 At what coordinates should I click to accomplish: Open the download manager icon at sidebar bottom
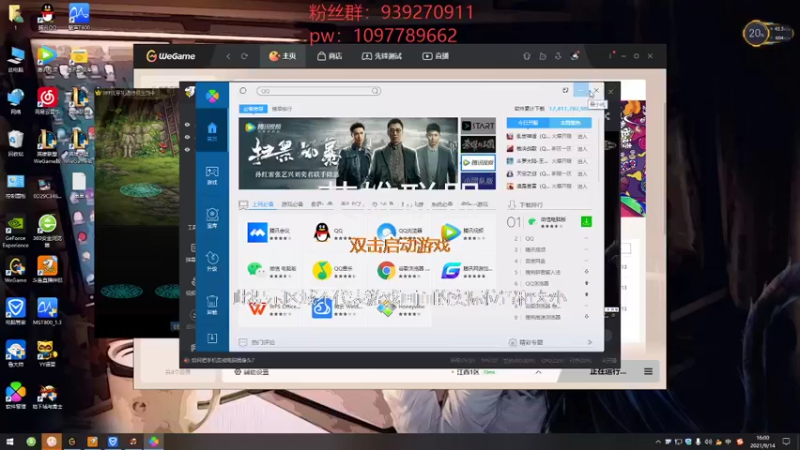click(212, 338)
